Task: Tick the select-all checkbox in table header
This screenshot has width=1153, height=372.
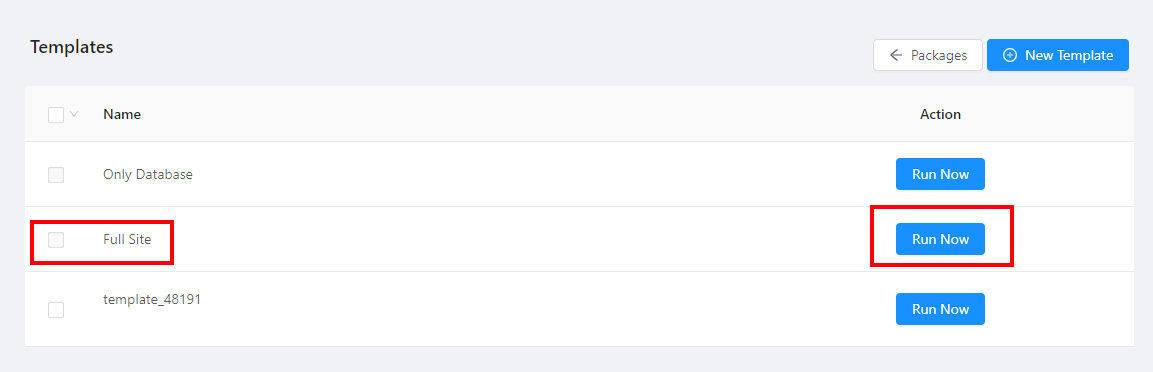Action: click(x=56, y=115)
